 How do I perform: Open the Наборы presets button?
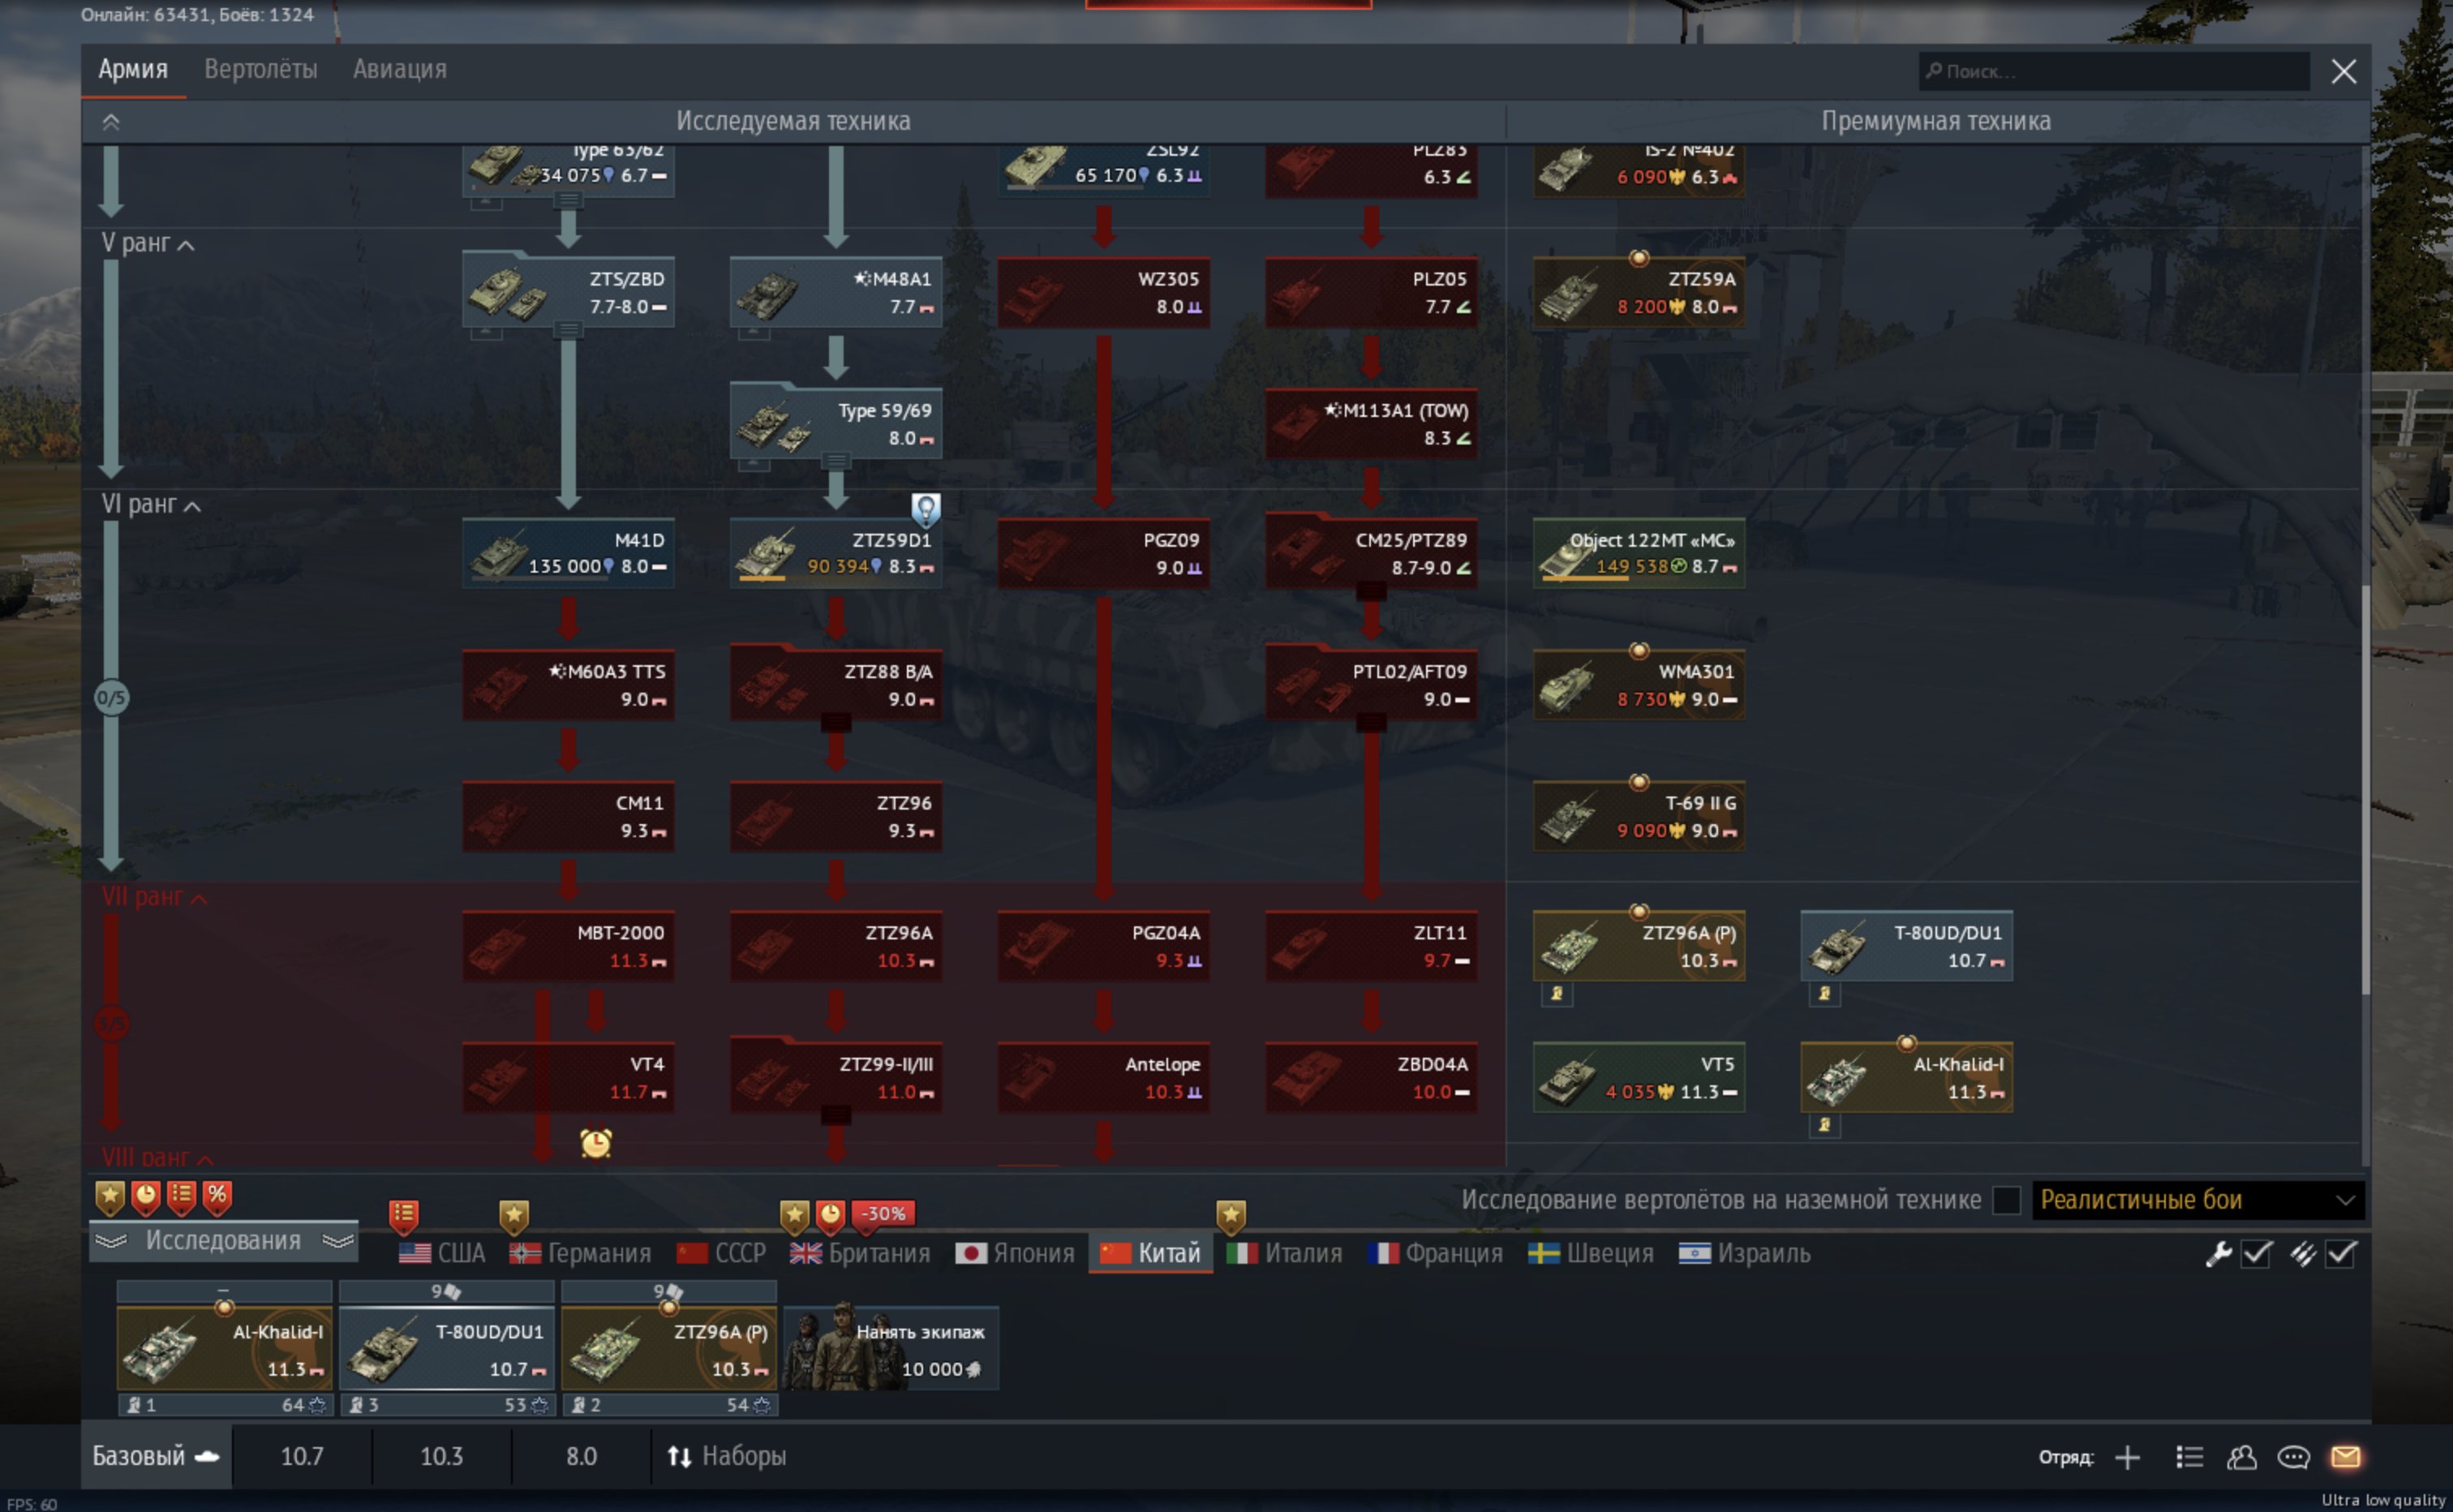coord(727,1456)
